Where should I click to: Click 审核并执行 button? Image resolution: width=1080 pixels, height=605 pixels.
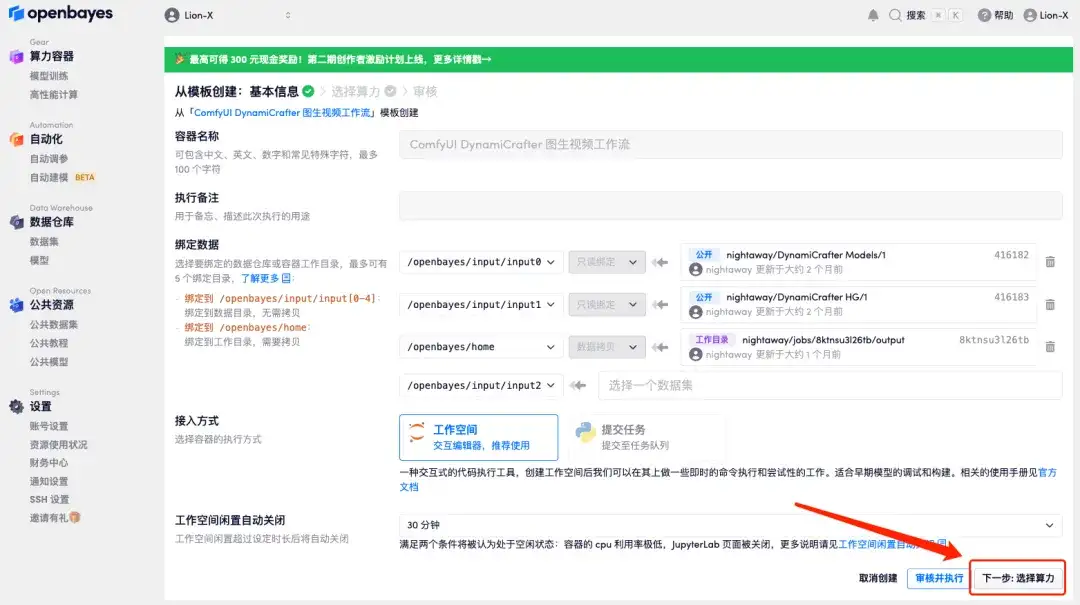click(x=939, y=578)
